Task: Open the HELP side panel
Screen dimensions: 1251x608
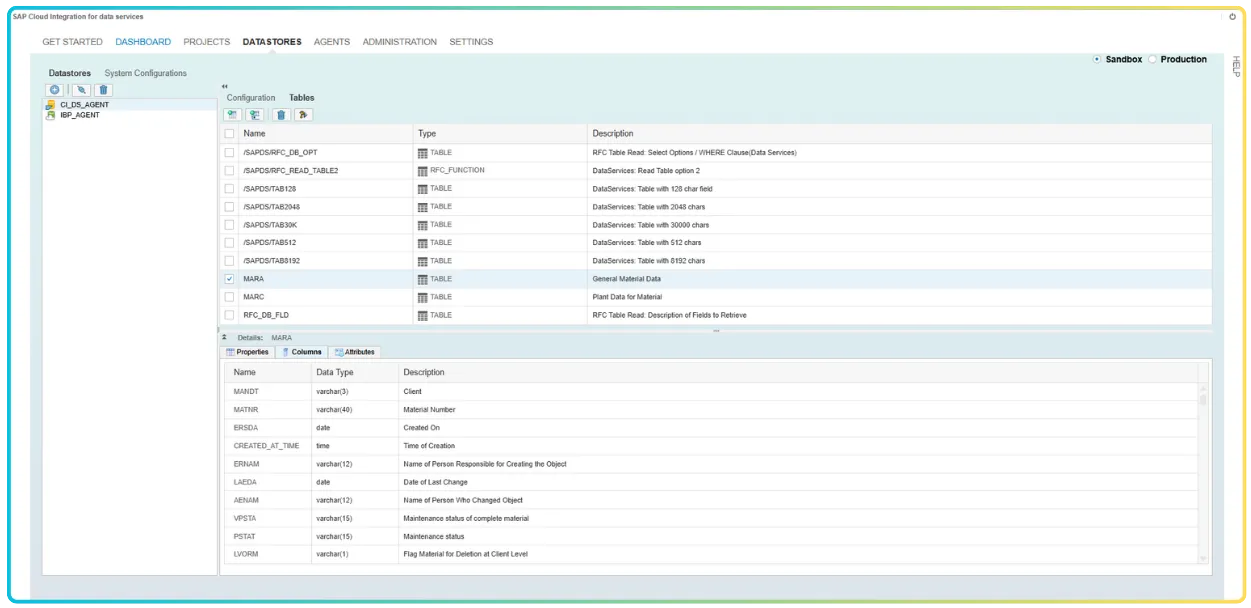Action: click(x=1237, y=65)
